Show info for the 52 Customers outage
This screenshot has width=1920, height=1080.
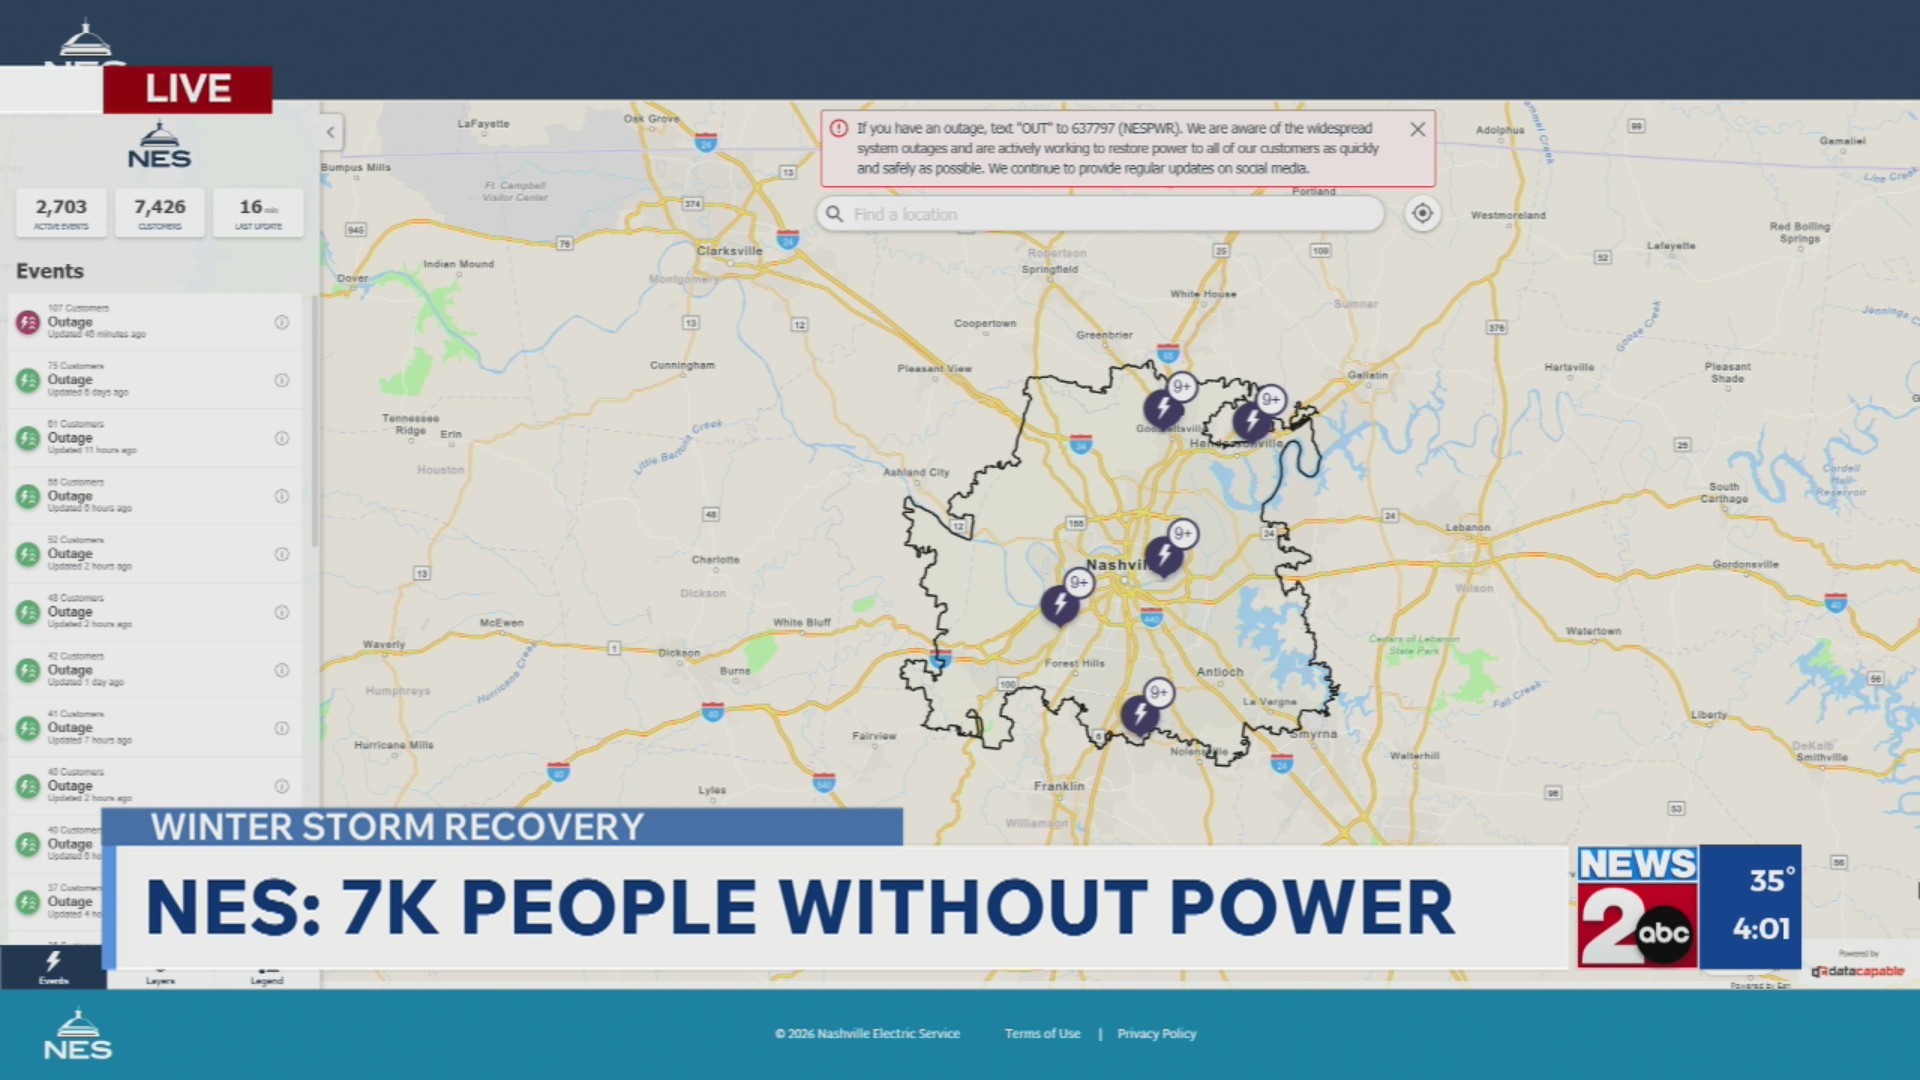(x=282, y=554)
